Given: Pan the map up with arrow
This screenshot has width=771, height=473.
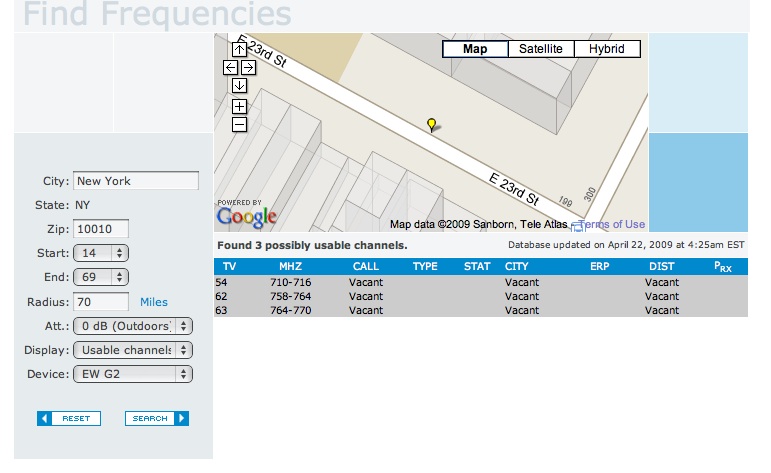Looking at the screenshot, I should pos(239,48).
